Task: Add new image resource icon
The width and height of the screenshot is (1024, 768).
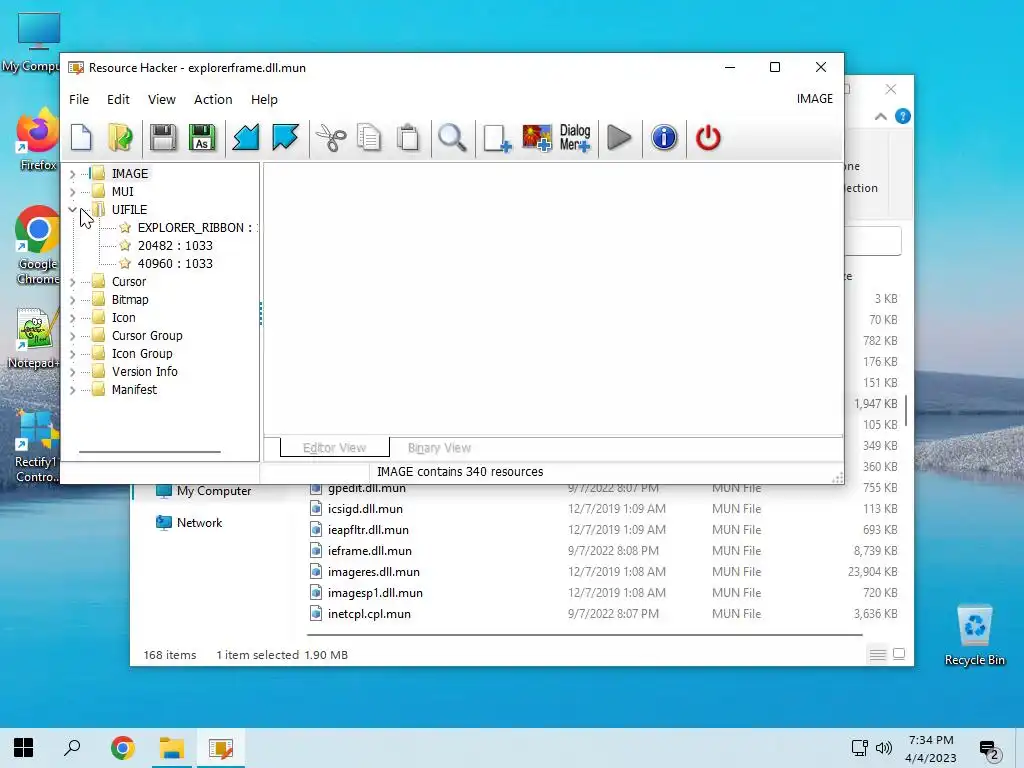Action: [537, 138]
